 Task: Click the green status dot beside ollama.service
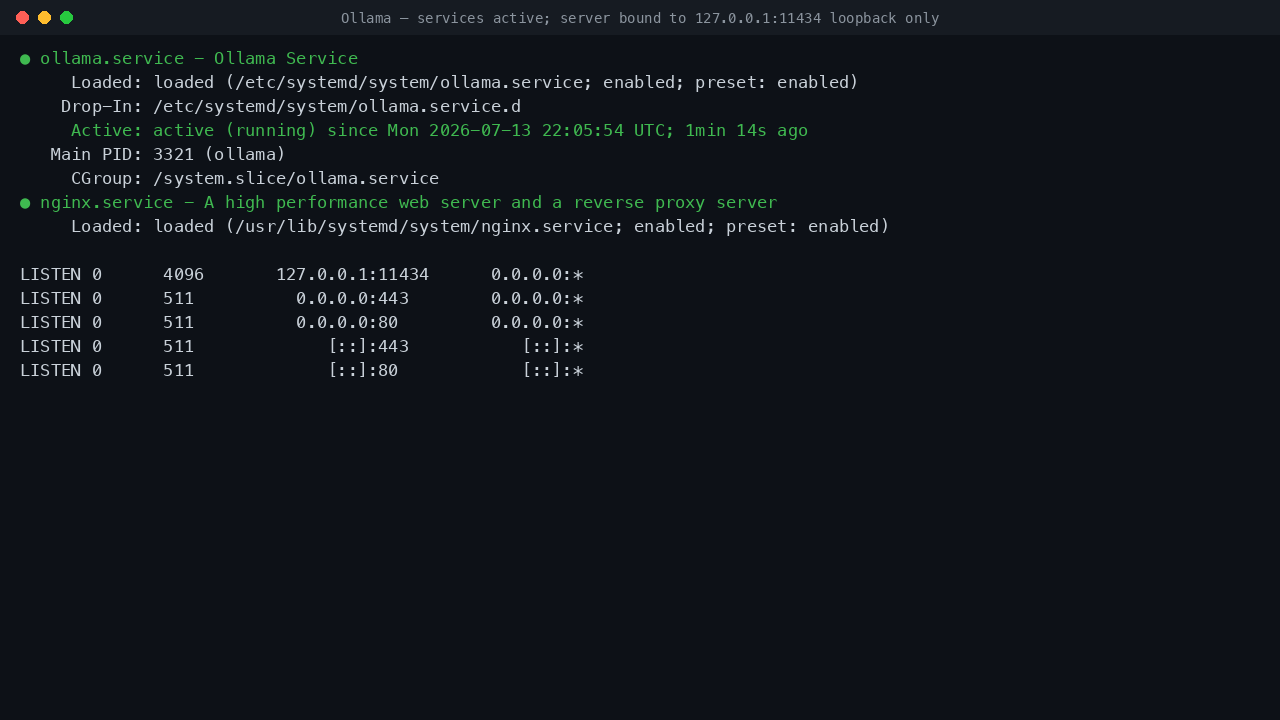click(25, 59)
